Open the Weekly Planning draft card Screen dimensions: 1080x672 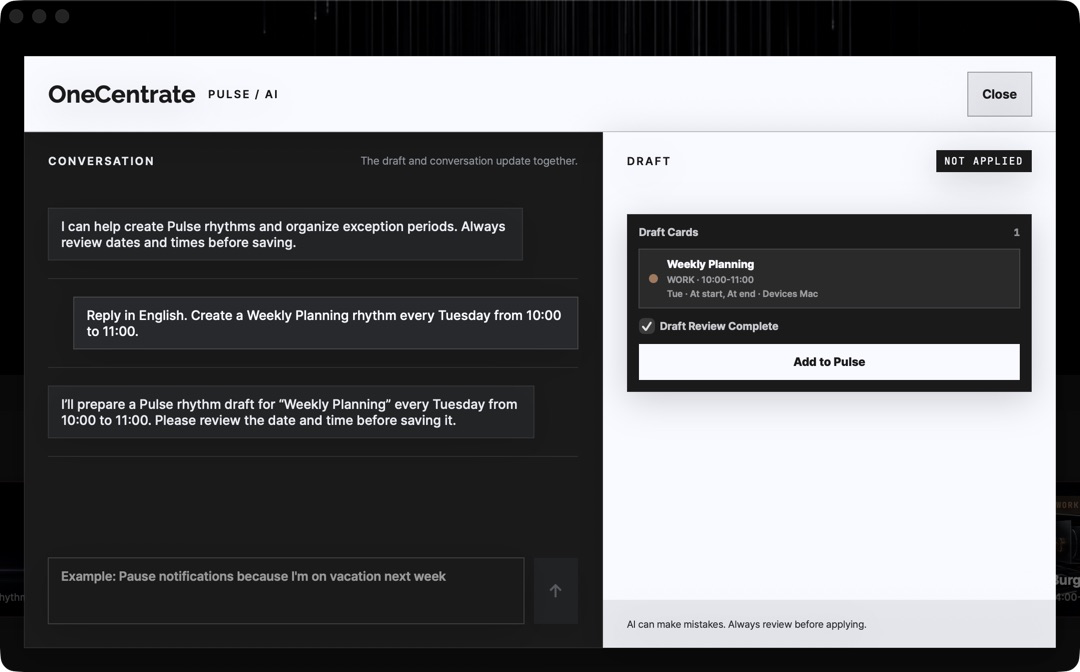click(x=829, y=278)
